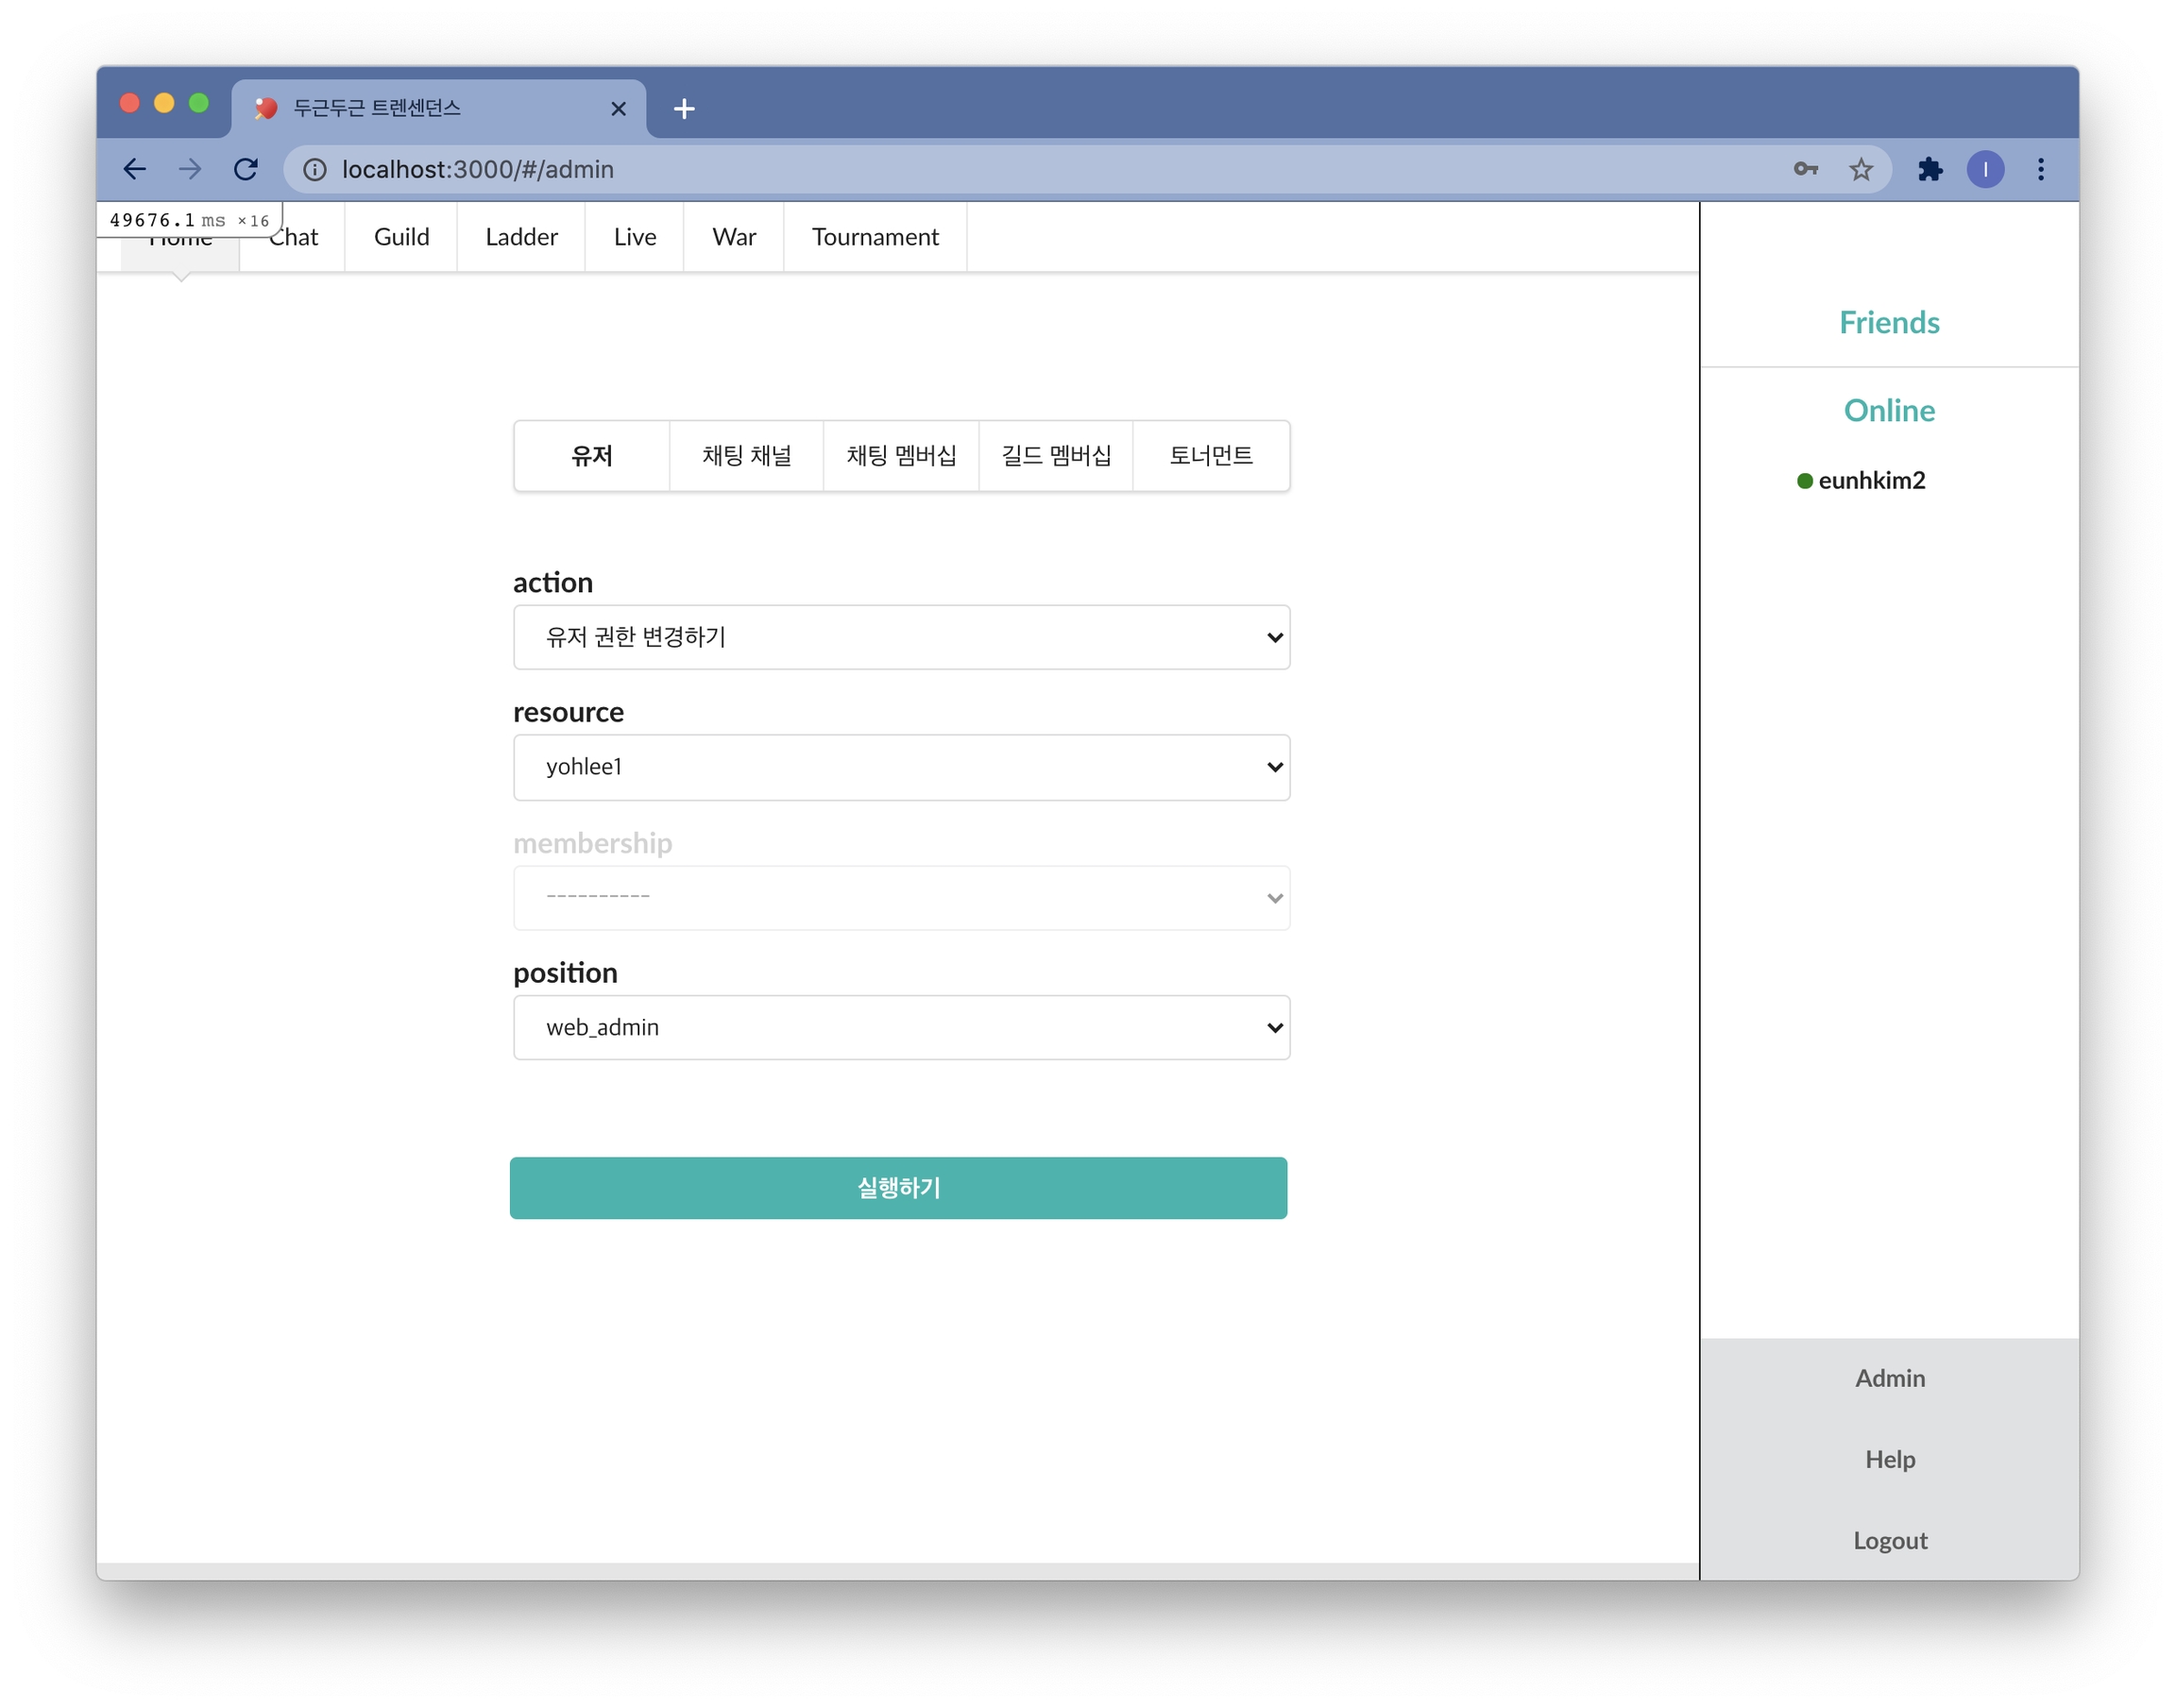Click the site info icon in address bar
The width and height of the screenshot is (2176, 1708).
point(315,170)
